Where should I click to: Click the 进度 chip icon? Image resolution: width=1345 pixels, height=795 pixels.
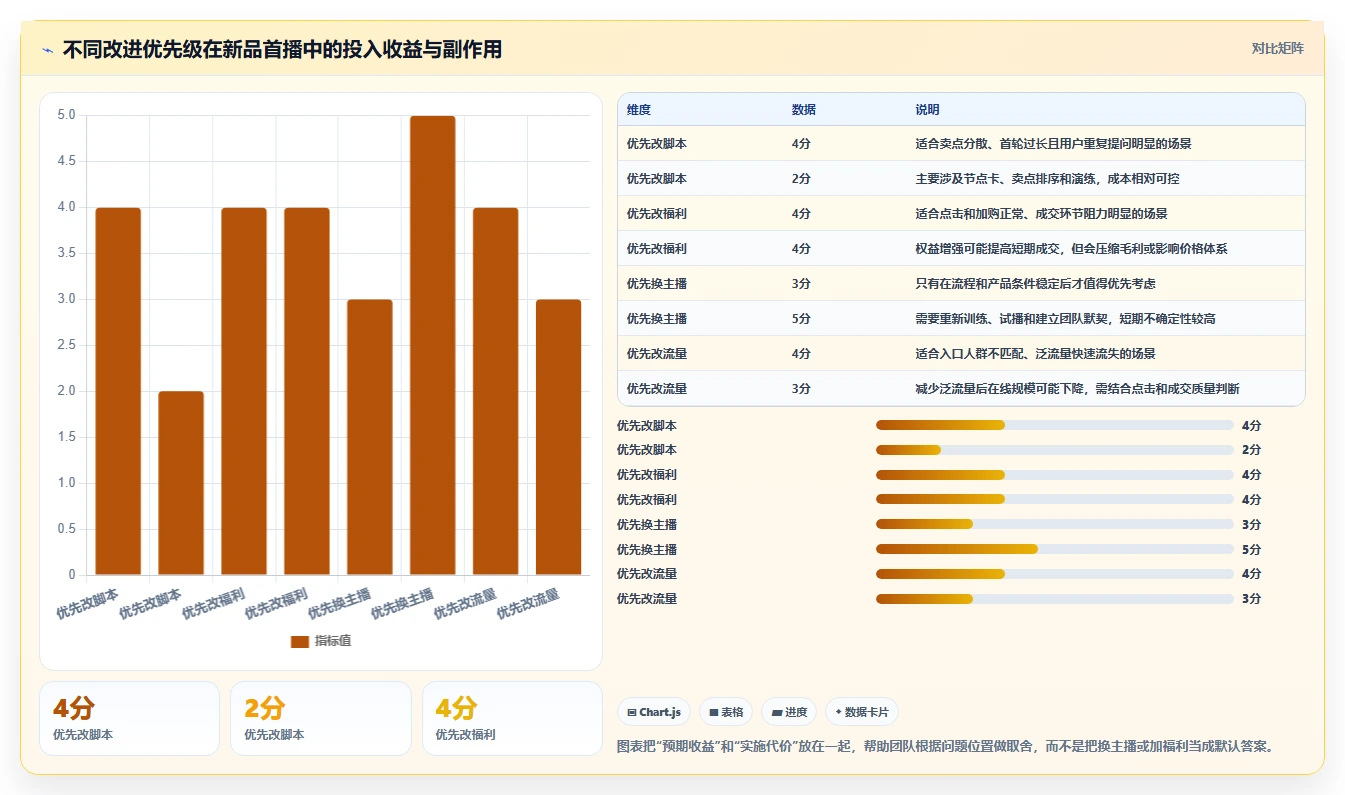pos(777,712)
